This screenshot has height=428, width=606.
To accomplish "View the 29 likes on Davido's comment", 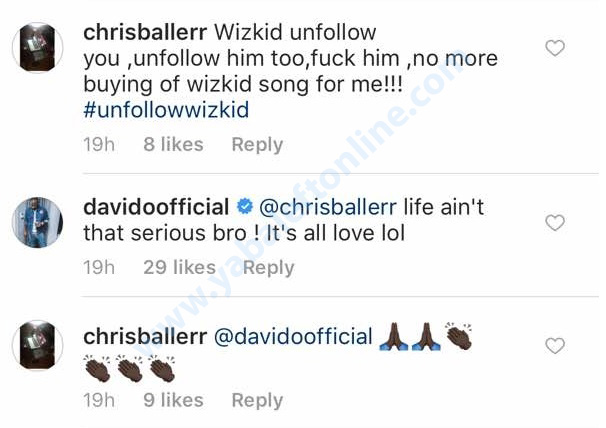I will click(x=179, y=268).
